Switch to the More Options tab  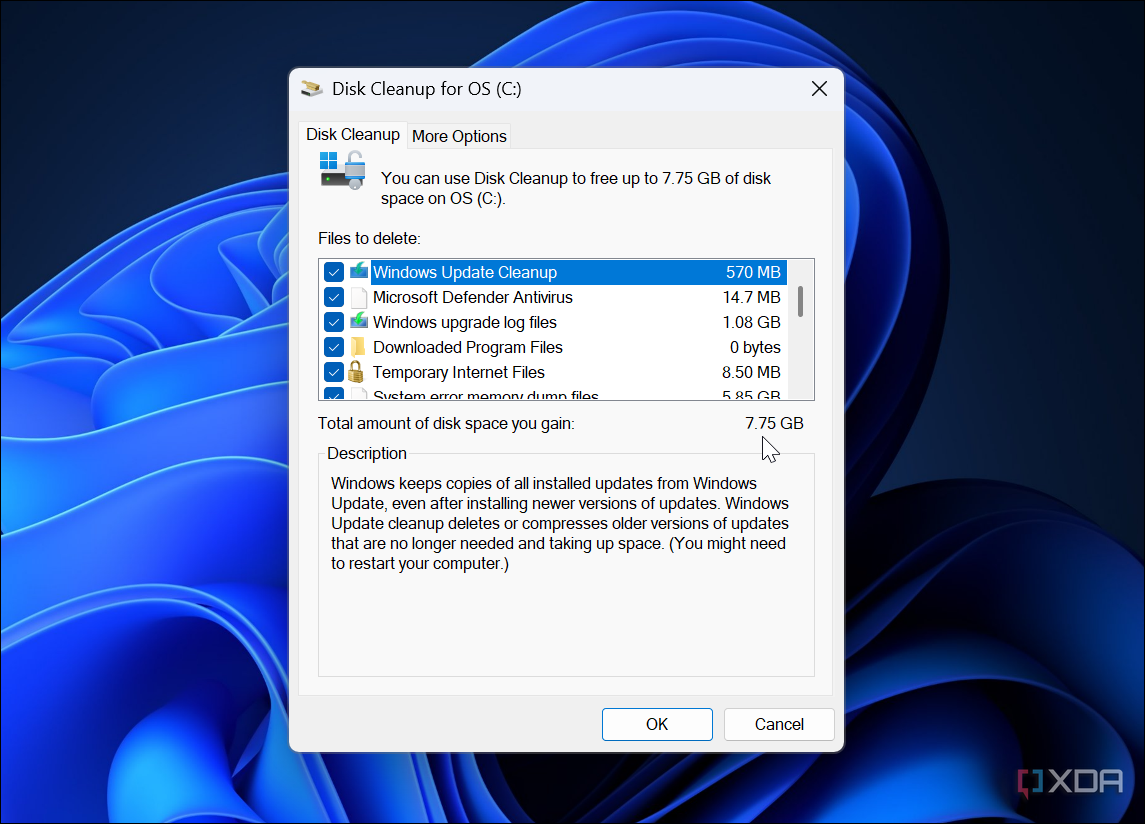tap(459, 136)
